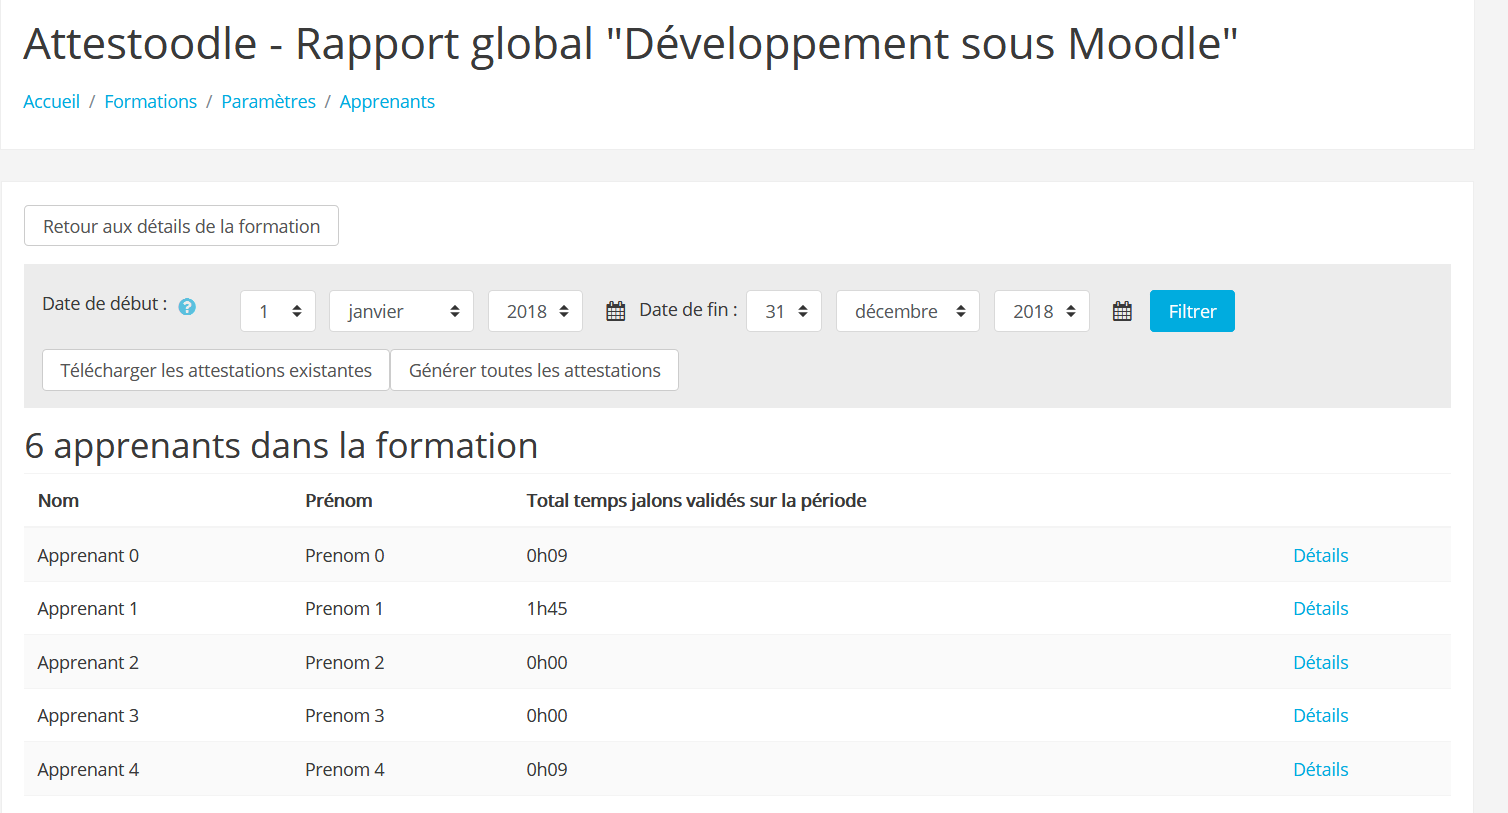This screenshot has height=813, width=1508.
Task: Open Détails link for Apprenant 2
Action: coord(1321,662)
